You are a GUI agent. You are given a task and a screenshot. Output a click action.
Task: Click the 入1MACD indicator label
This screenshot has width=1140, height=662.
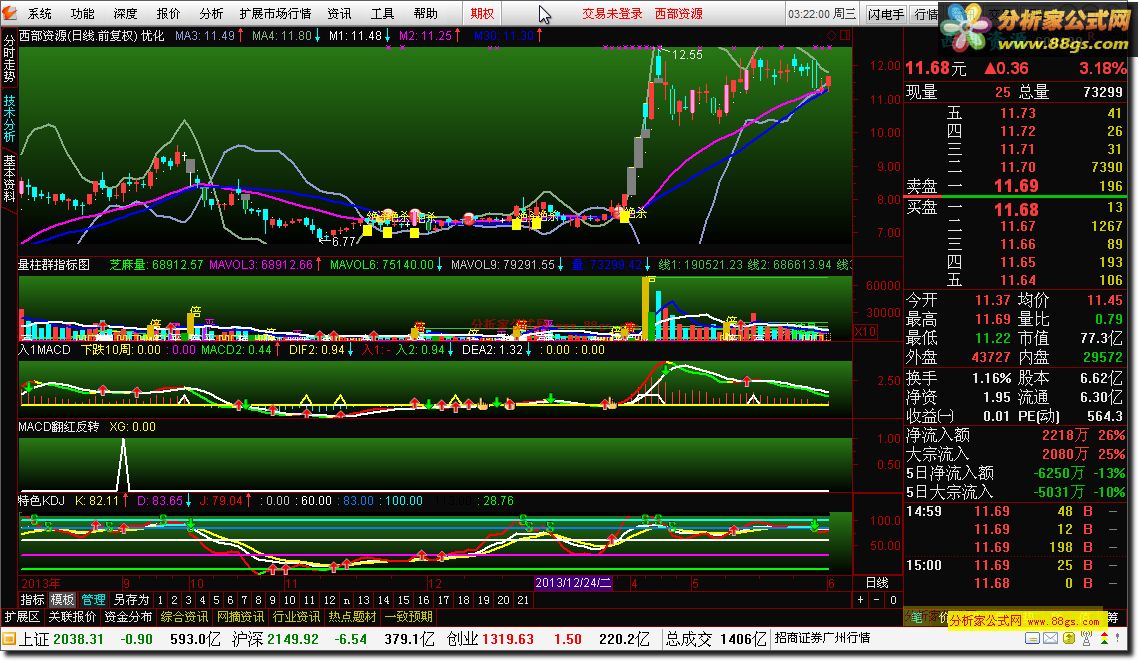(x=44, y=350)
